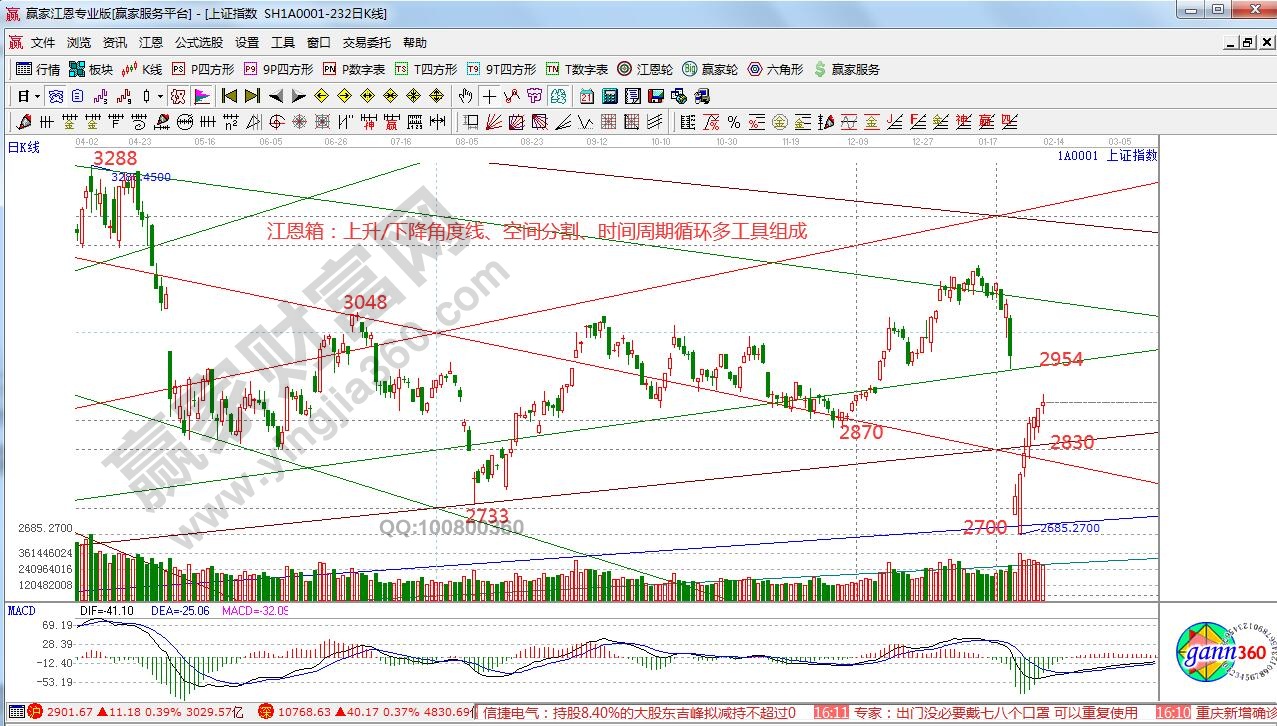
Task: Jump to first bar with green skip-back arrow
Action: (228, 96)
